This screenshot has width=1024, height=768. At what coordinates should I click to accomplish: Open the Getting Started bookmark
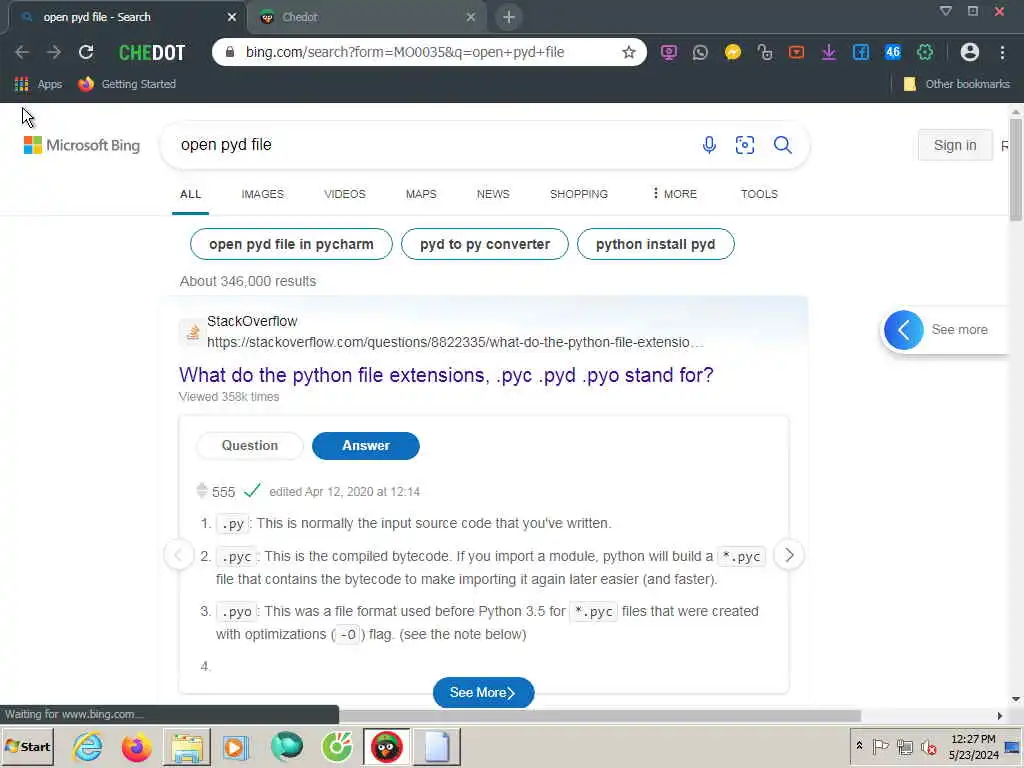tap(127, 84)
